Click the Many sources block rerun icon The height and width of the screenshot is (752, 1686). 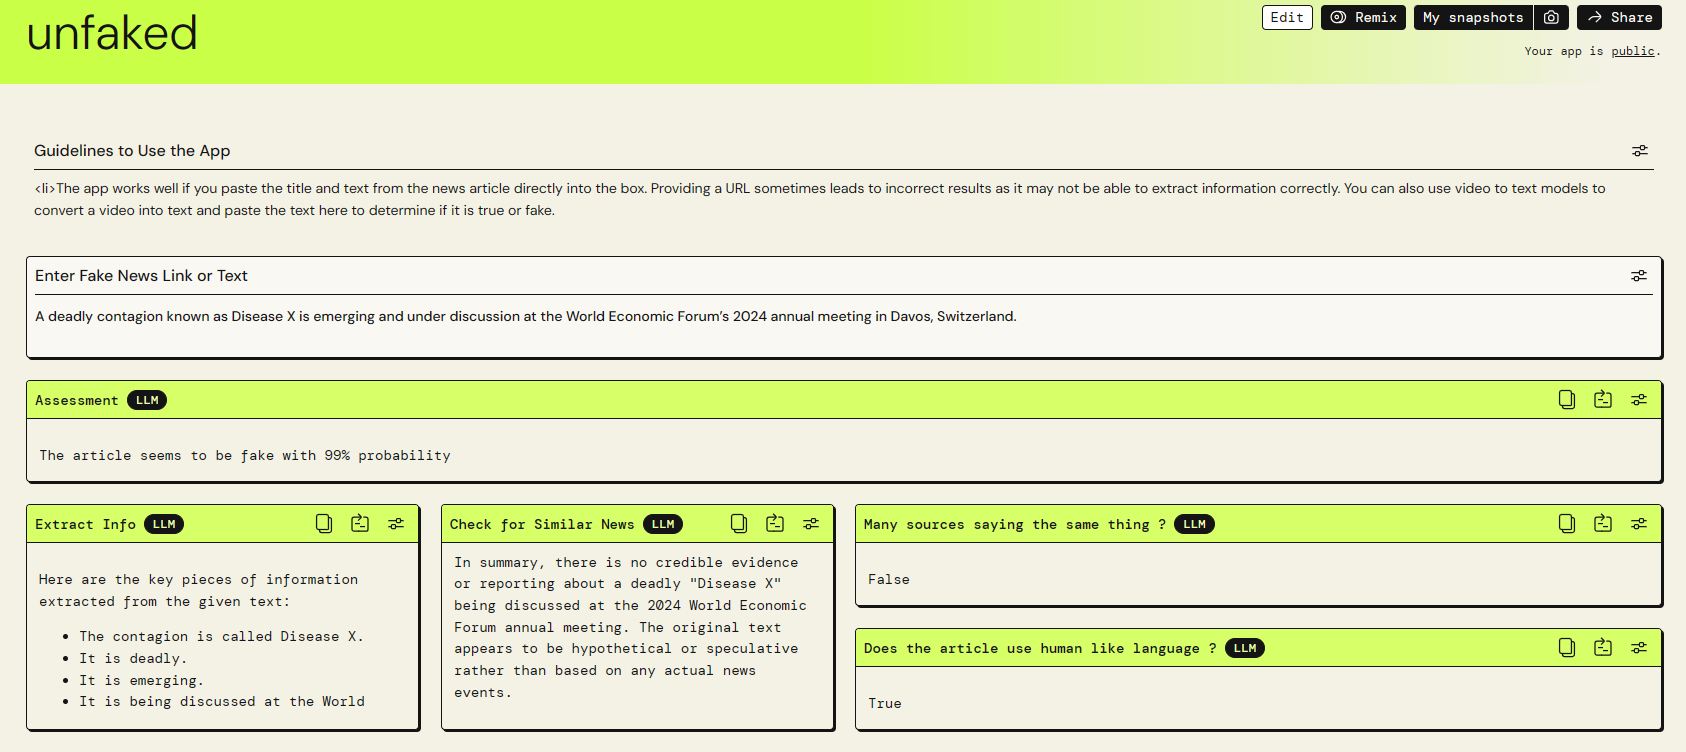tap(1603, 524)
